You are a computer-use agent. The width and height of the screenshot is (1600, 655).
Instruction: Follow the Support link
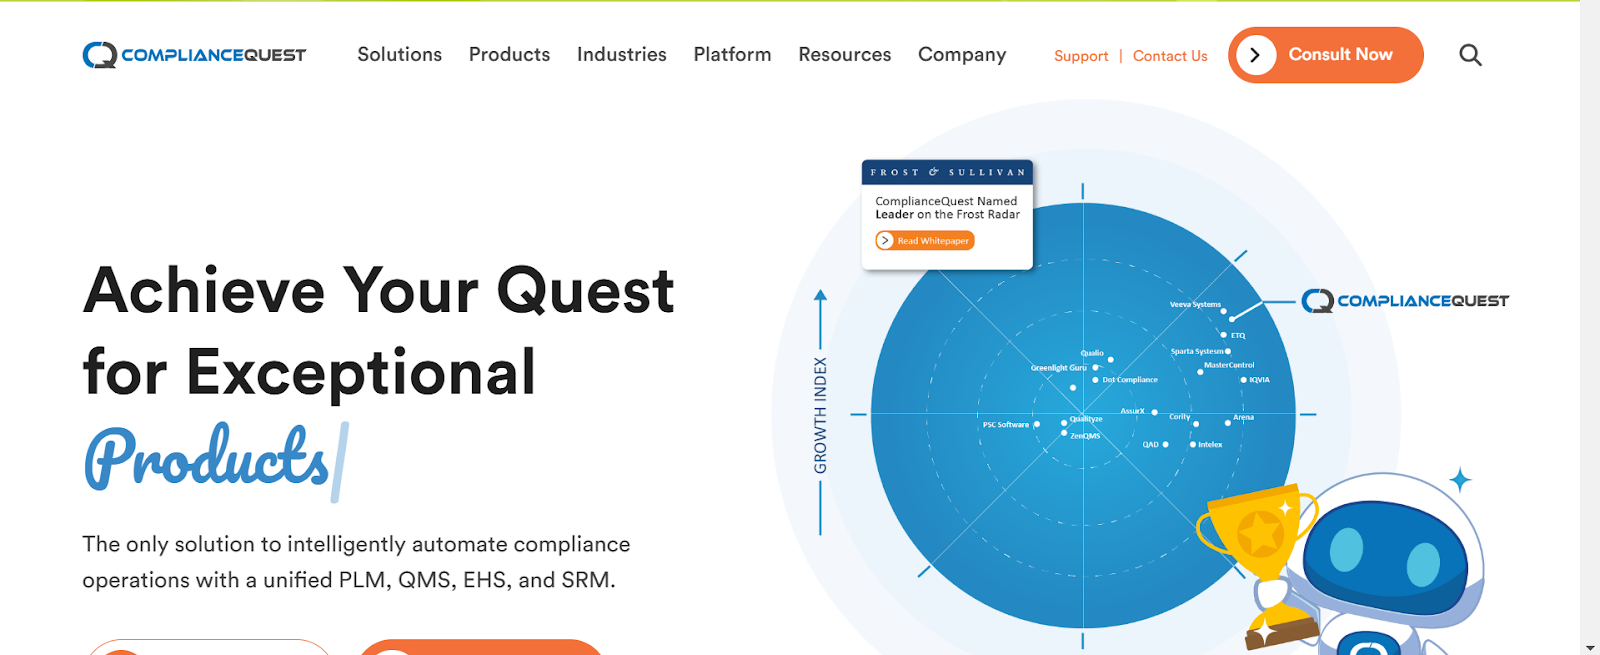(1081, 56)
